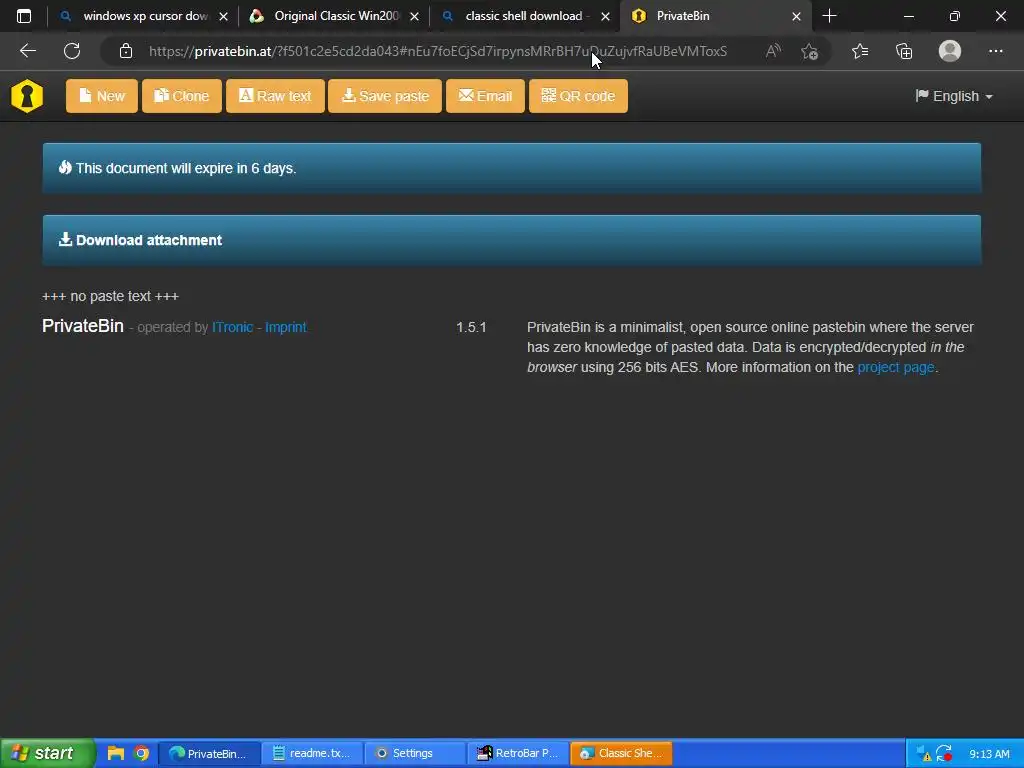Select PrivateBin taskbar button
The width and height of the screenshot is (1024, 768).
pyautogui.click(x=209, y=753)
